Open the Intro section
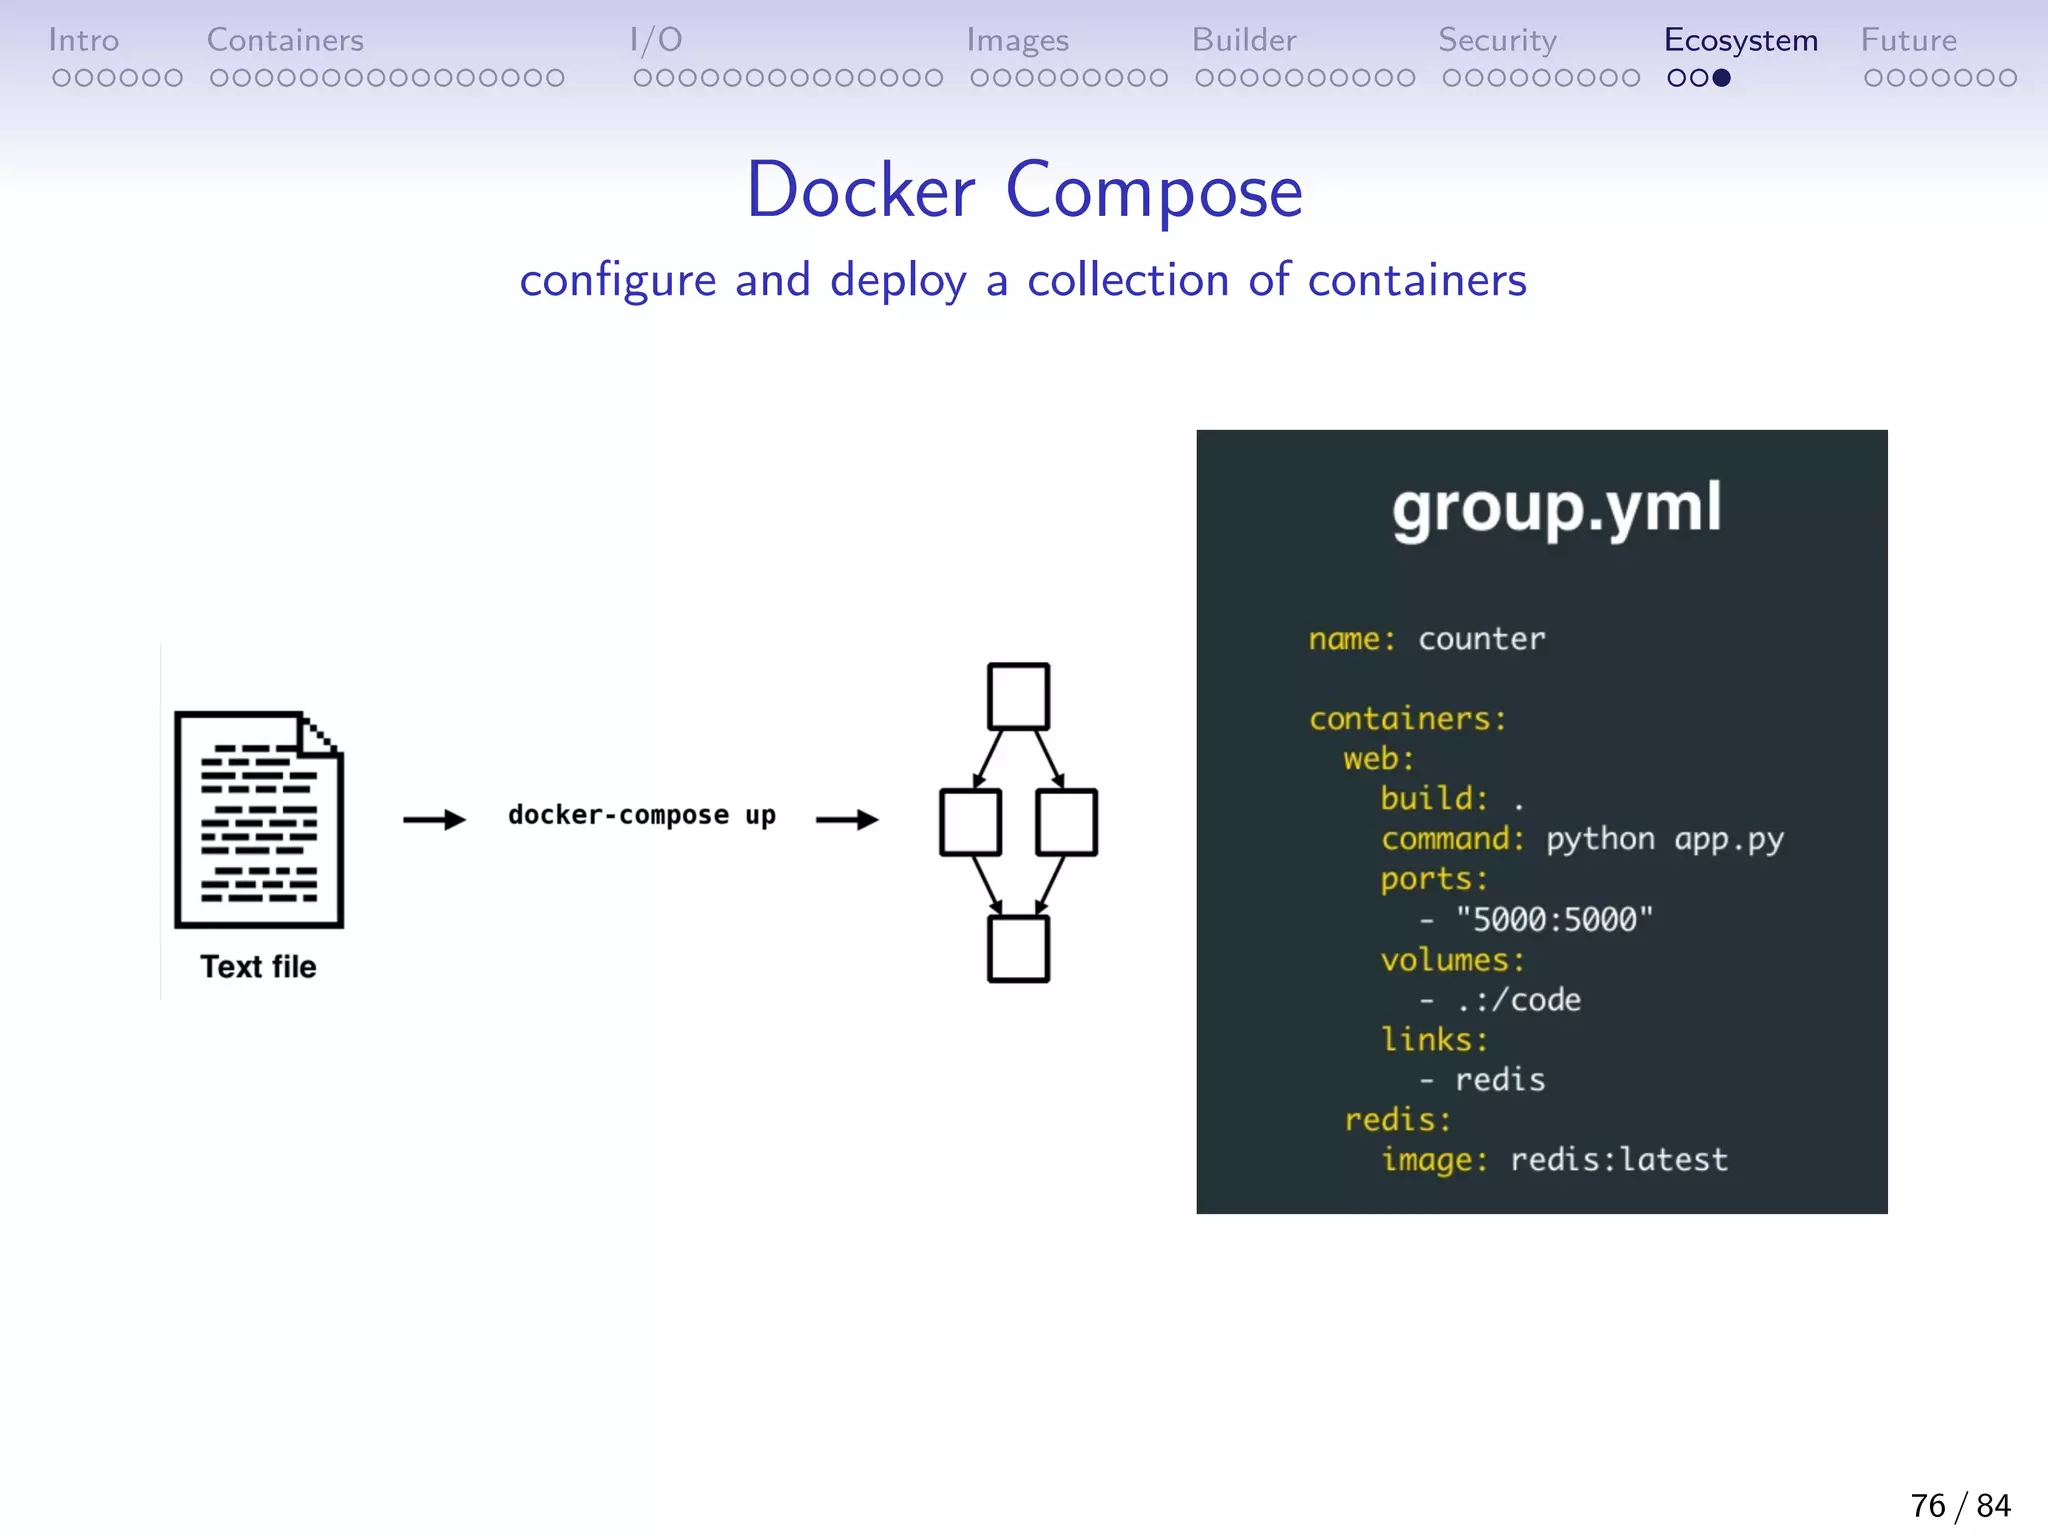 tap(83, 40)
